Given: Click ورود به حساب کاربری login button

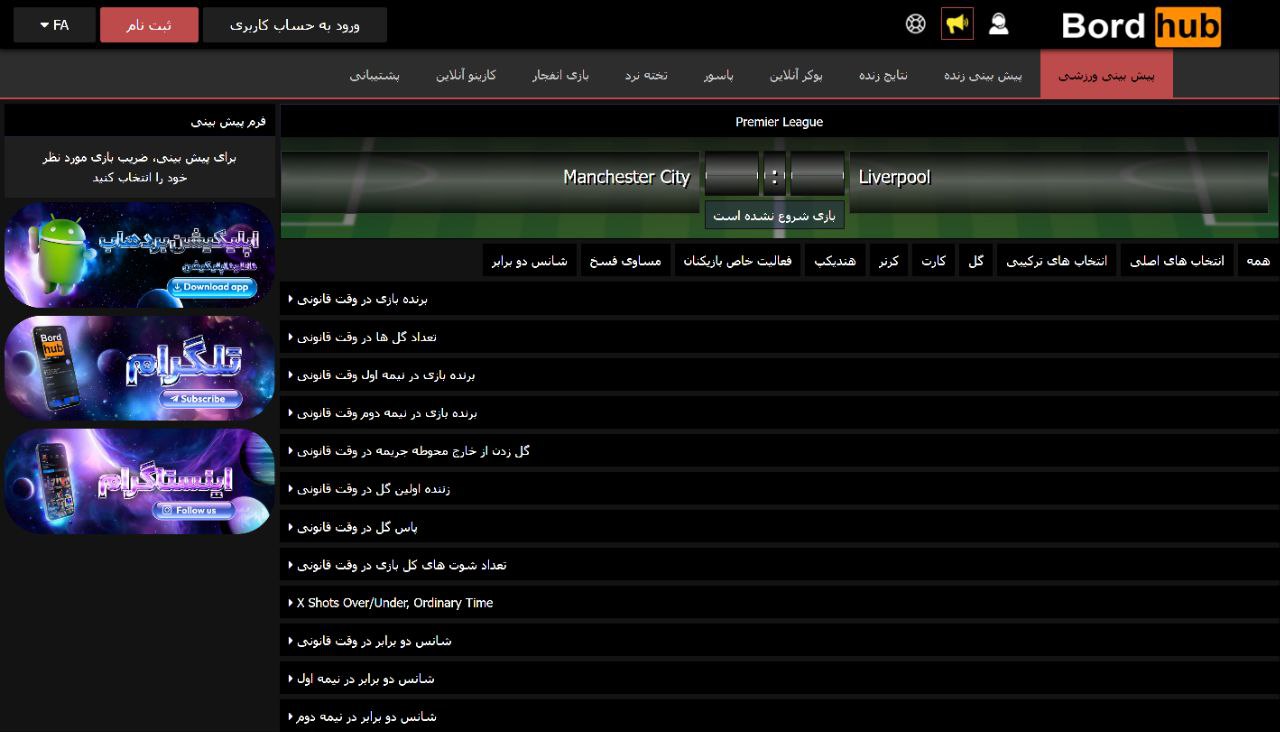Looking at the screenshot, I should pyautogui.click(x=295, y=25).
